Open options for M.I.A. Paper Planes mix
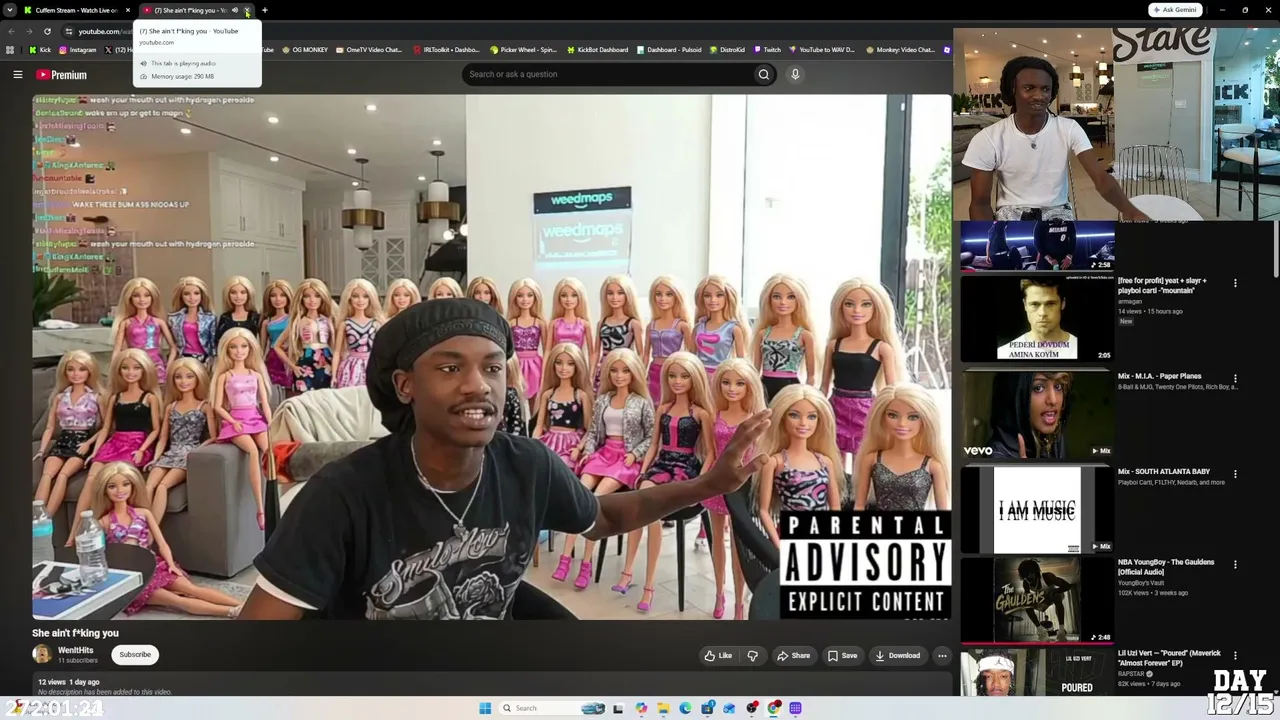The height and width of the screenshot is (720, 1280). (1235, 379)
